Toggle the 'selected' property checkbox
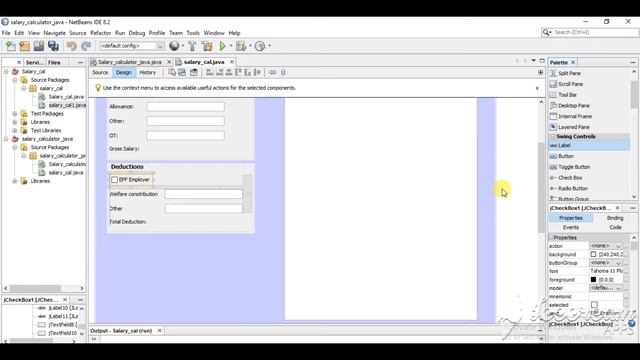 (x=594, y=305)
